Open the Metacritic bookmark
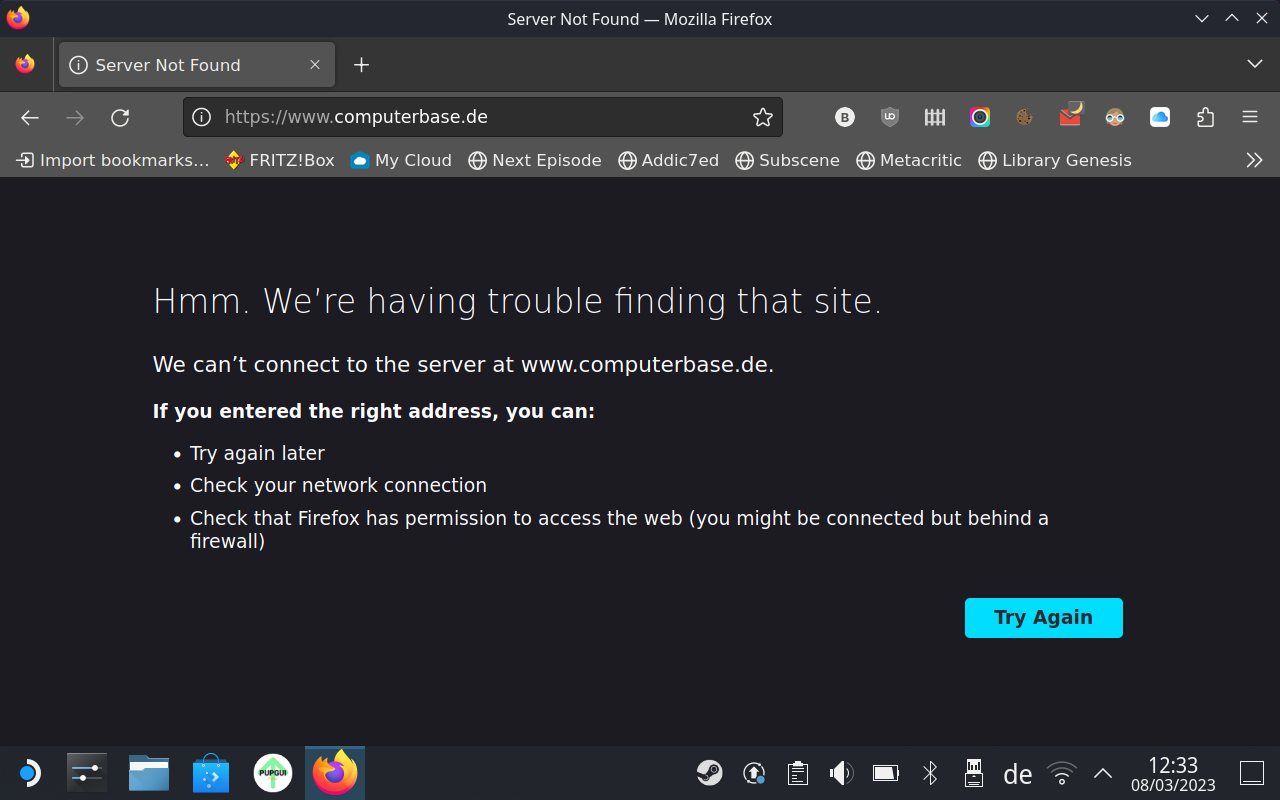The height and width of the screenshot is (800, 1280). coord(908,160)
